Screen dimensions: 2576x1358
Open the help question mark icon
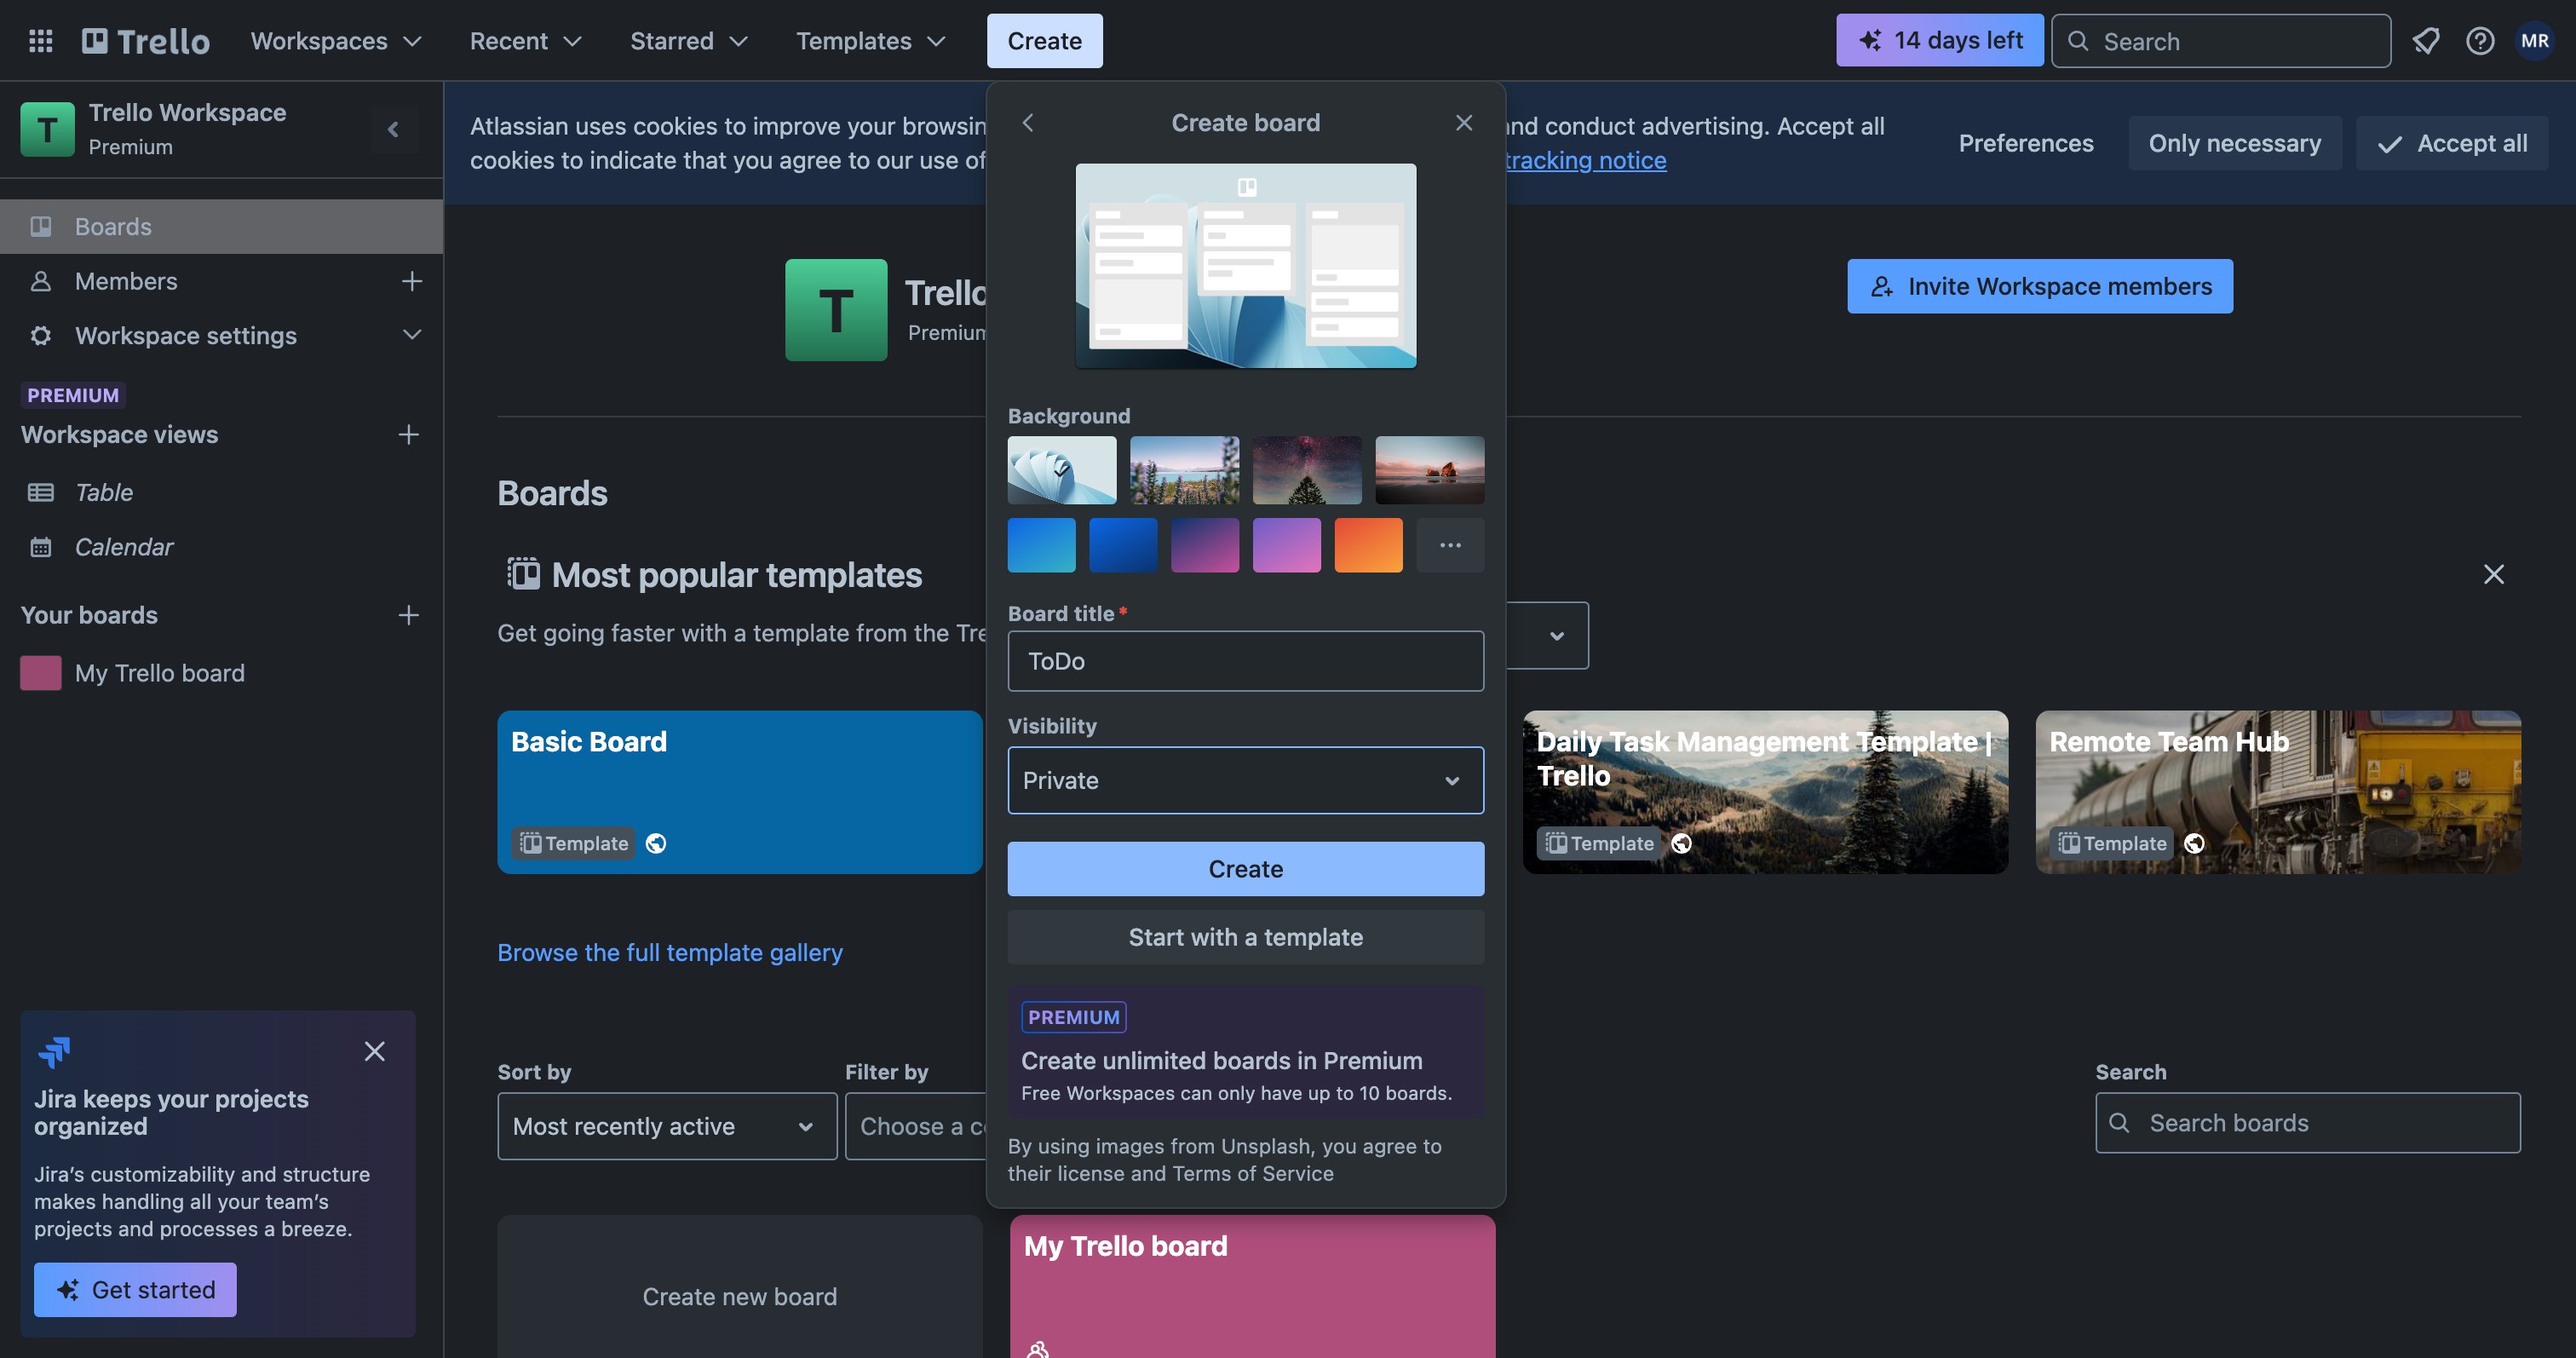tap(2479, 40)
